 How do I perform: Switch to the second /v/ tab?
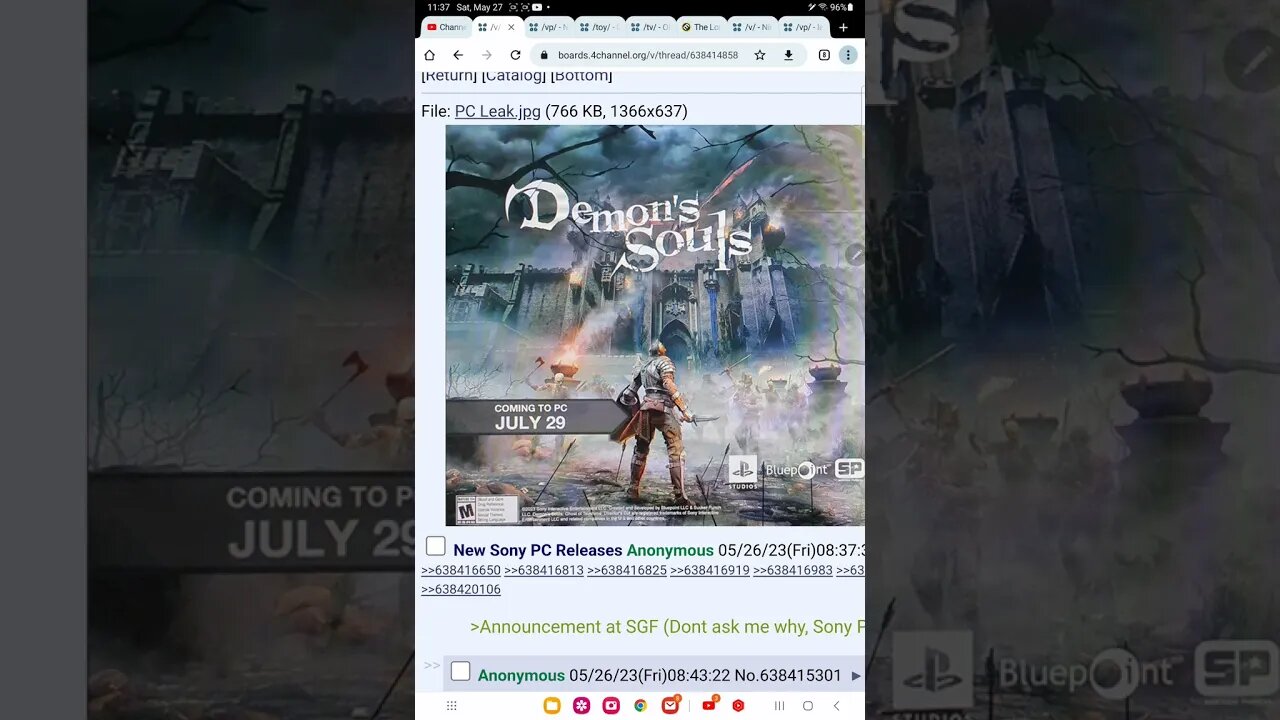click(x=752, y=27)
